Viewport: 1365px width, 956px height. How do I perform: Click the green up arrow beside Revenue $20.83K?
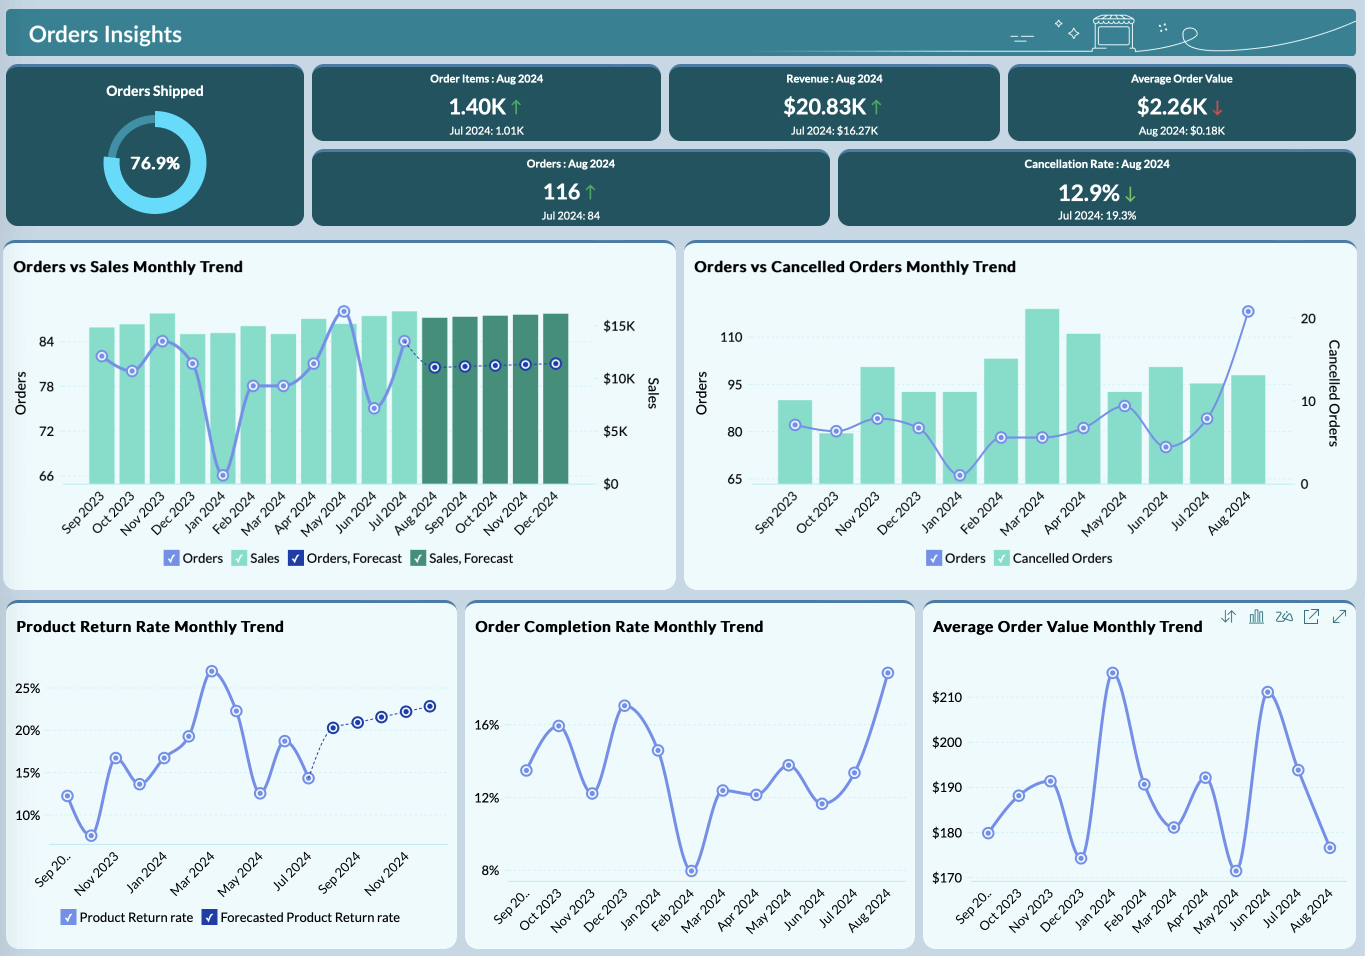tap(877, 107)
